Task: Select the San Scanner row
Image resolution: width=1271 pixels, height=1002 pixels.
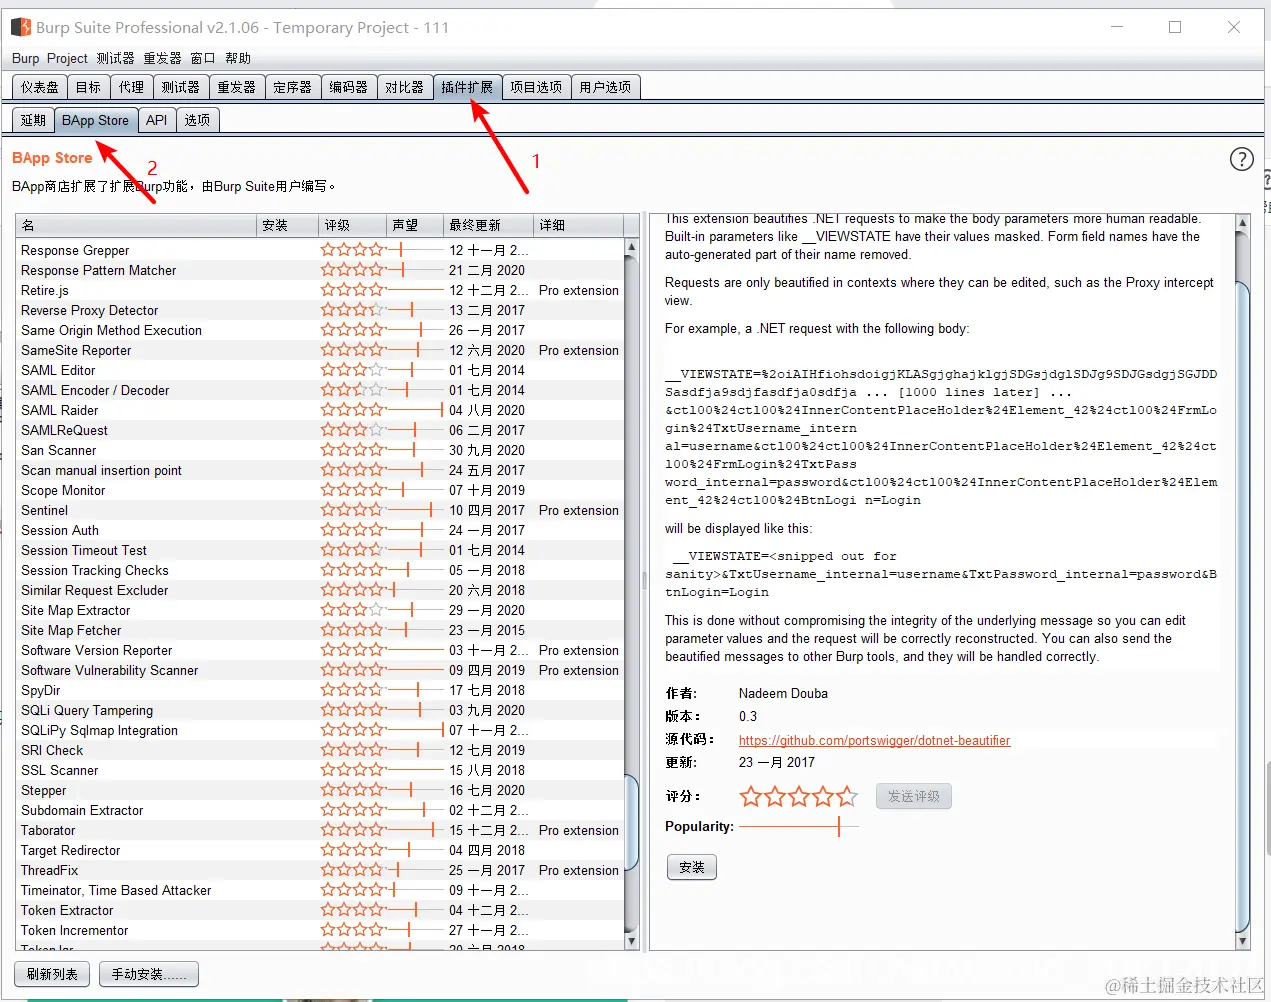Action: [x=320, y=450]
